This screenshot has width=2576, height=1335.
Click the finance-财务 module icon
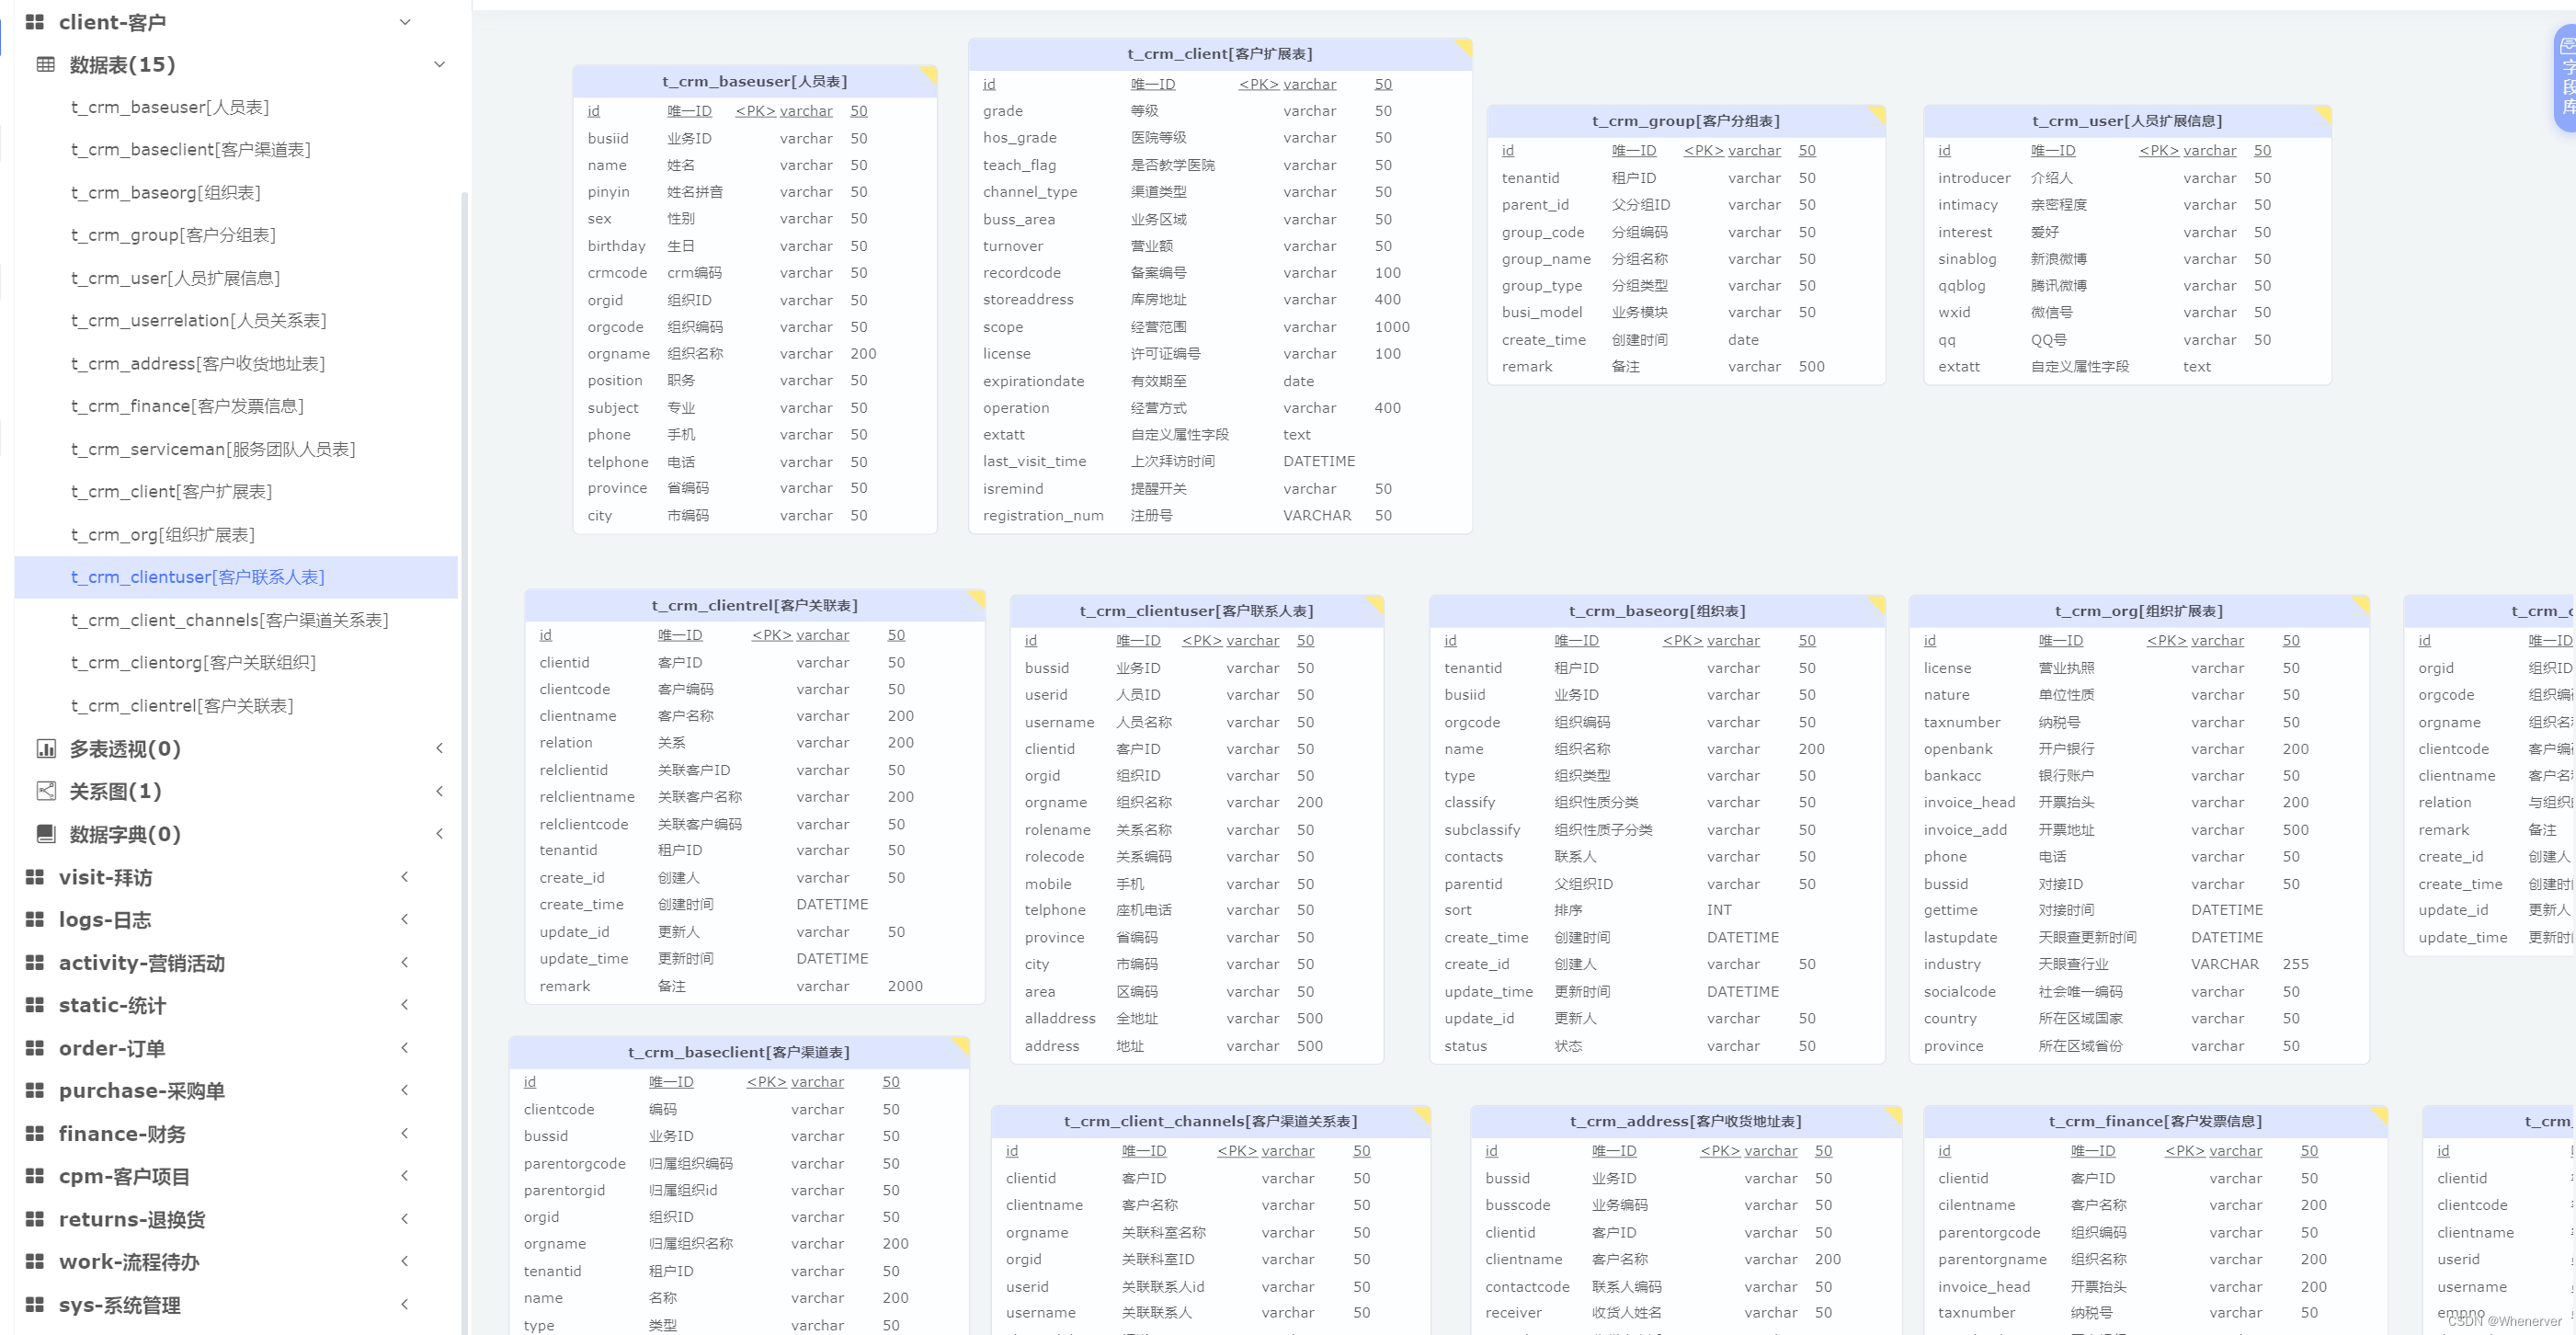coord(34,1133)
